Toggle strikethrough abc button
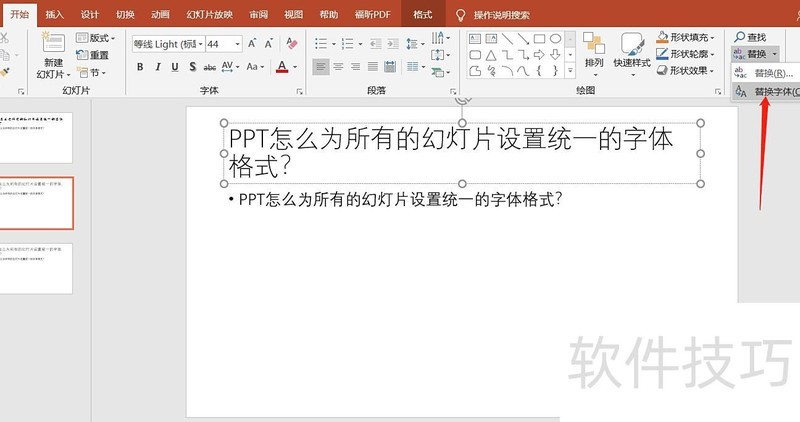 [210, 67]
